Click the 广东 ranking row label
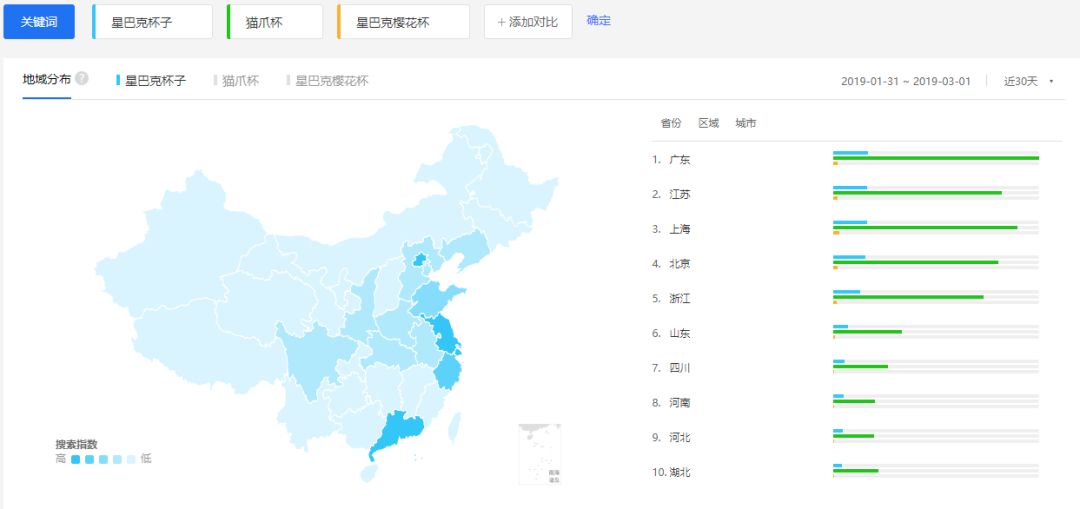1080x509 pixels. click(680, 160)
